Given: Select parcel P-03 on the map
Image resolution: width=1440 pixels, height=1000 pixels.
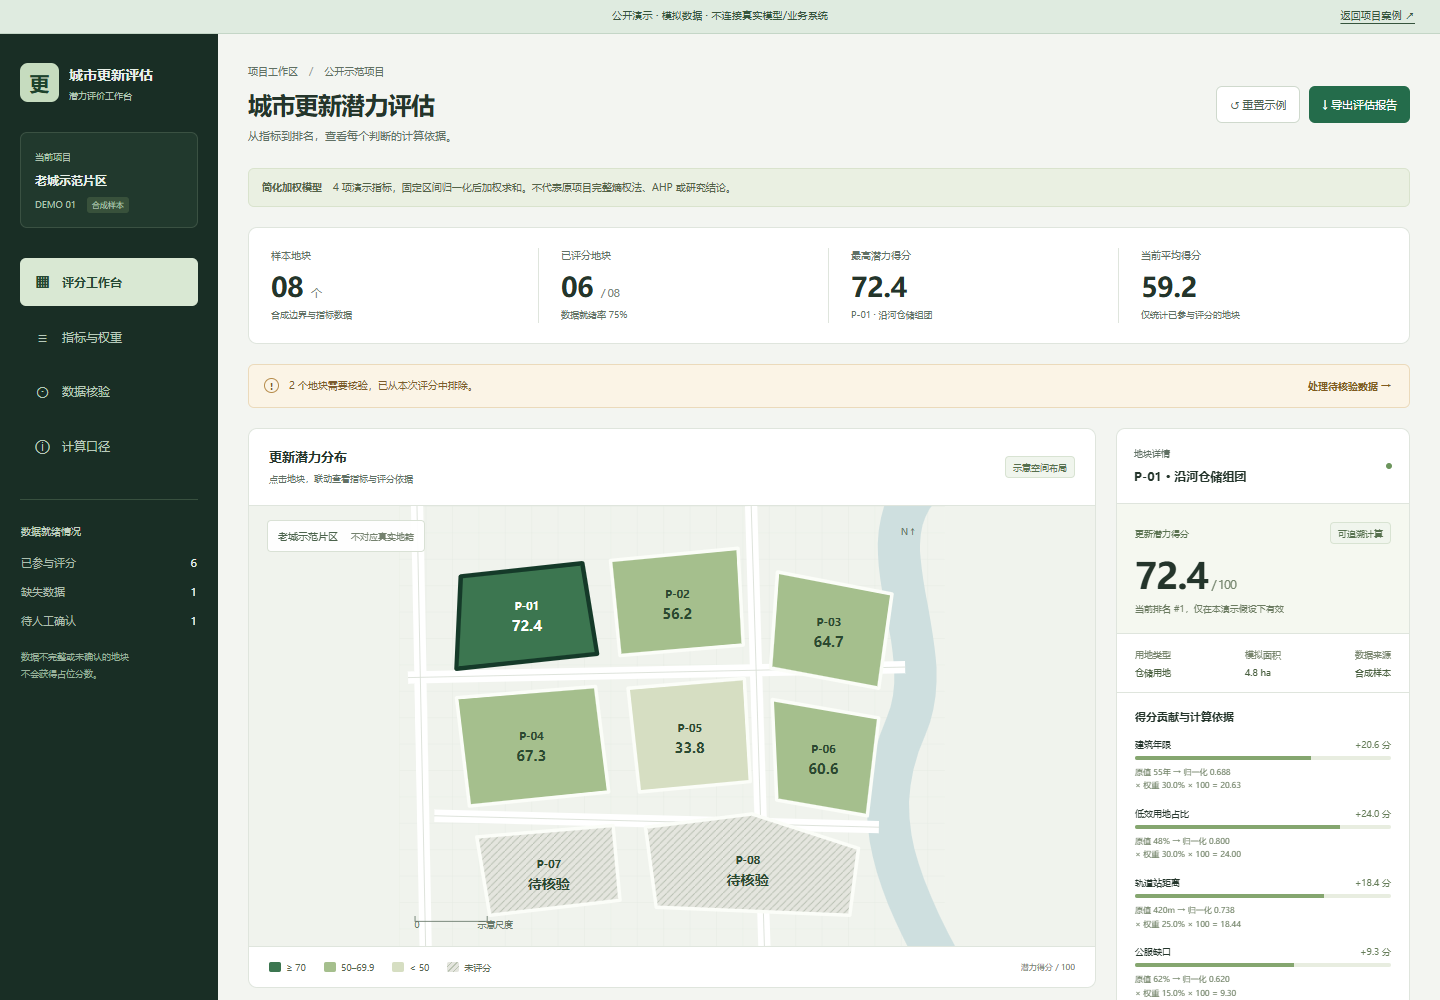Looking at the screenshot, I should (x=830, y=630).
